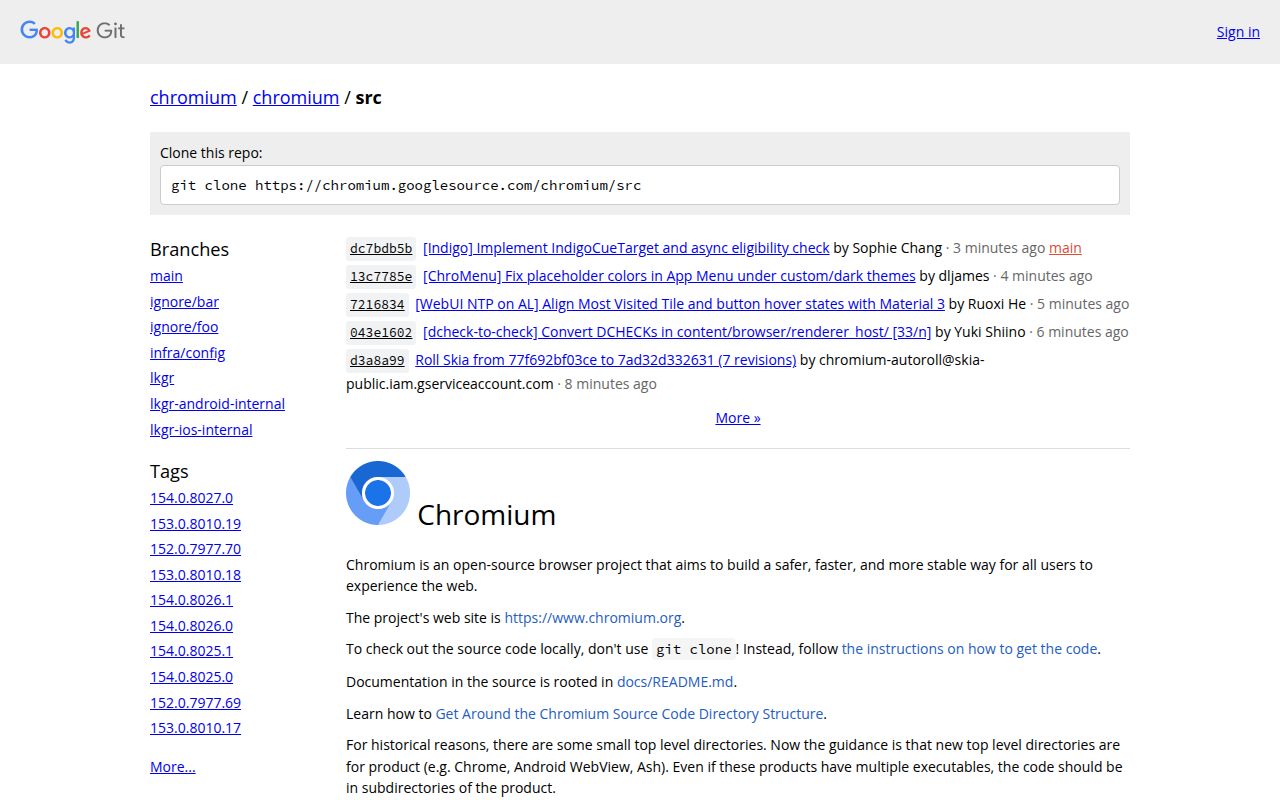Open commit hash 13c7785e

tap(380, 276)
